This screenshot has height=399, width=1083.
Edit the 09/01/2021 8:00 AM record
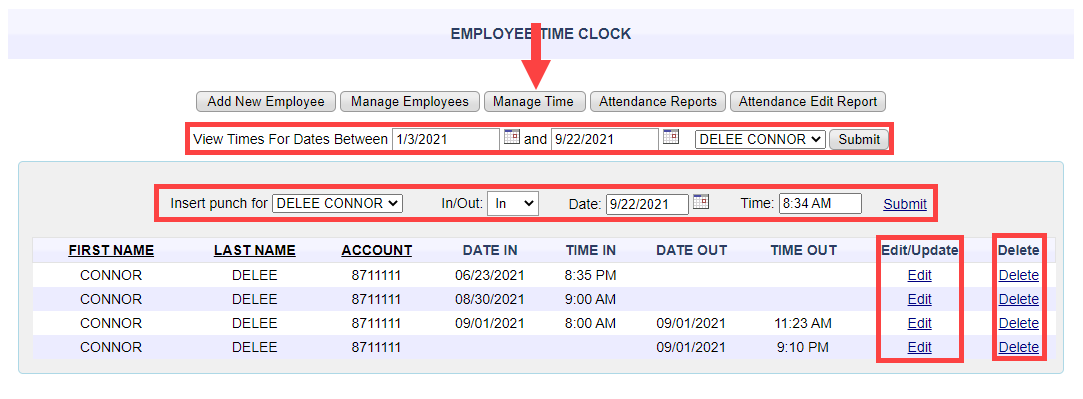coord(919,323)
